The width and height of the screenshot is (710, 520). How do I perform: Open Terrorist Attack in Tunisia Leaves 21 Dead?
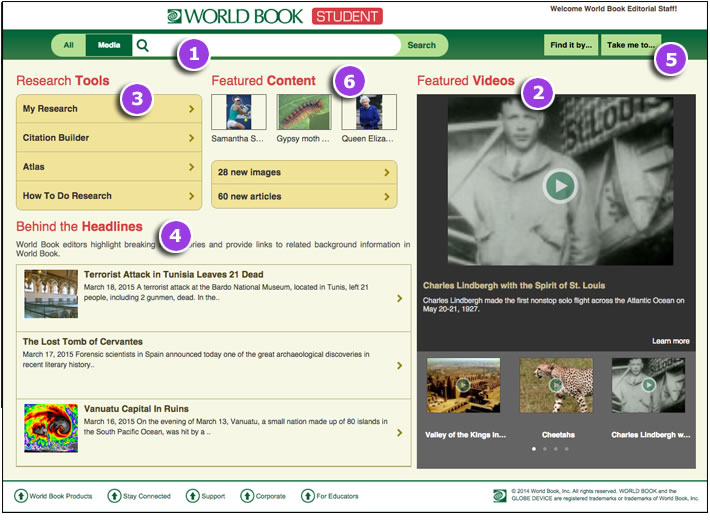173,274
